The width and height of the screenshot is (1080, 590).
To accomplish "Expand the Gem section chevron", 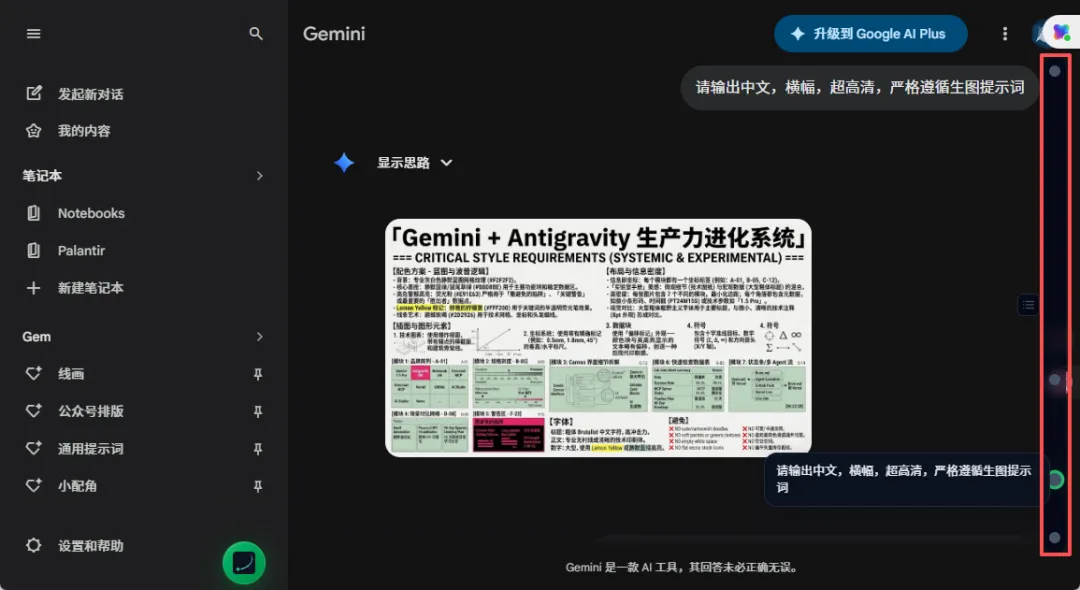I will tap(260, 337).
